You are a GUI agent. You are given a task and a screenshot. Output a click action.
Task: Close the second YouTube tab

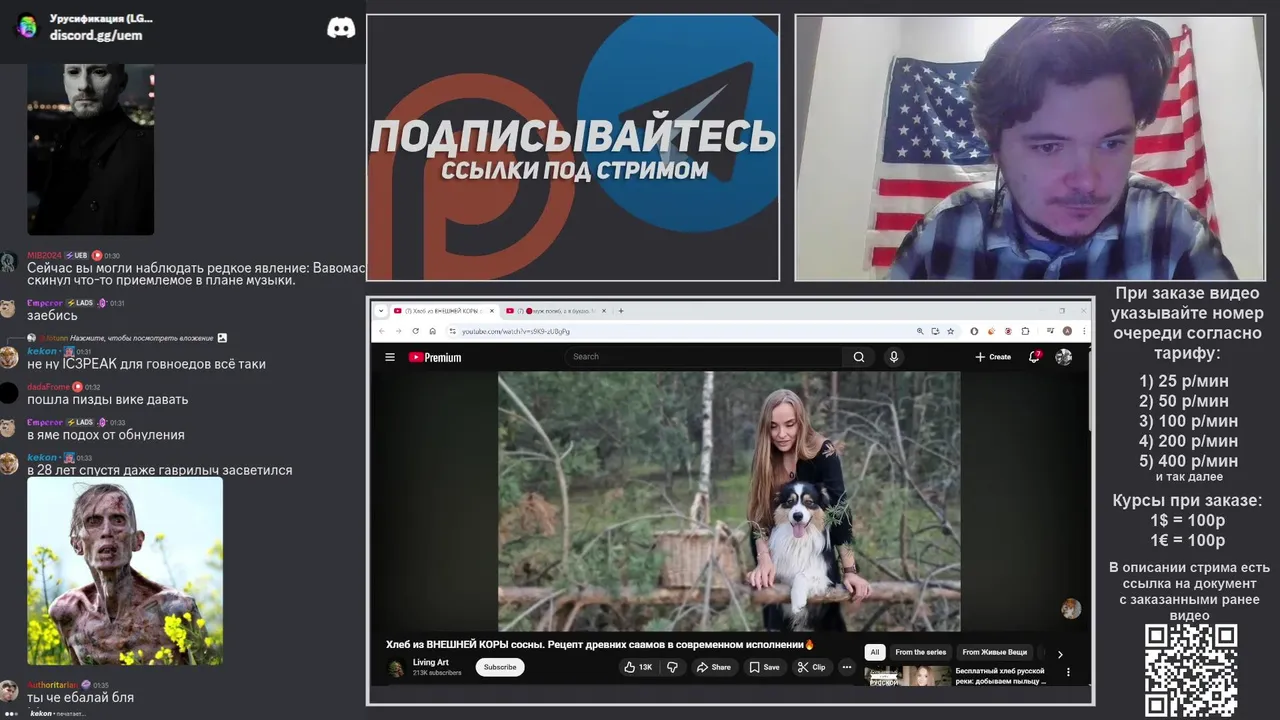[x=603, y=311]
